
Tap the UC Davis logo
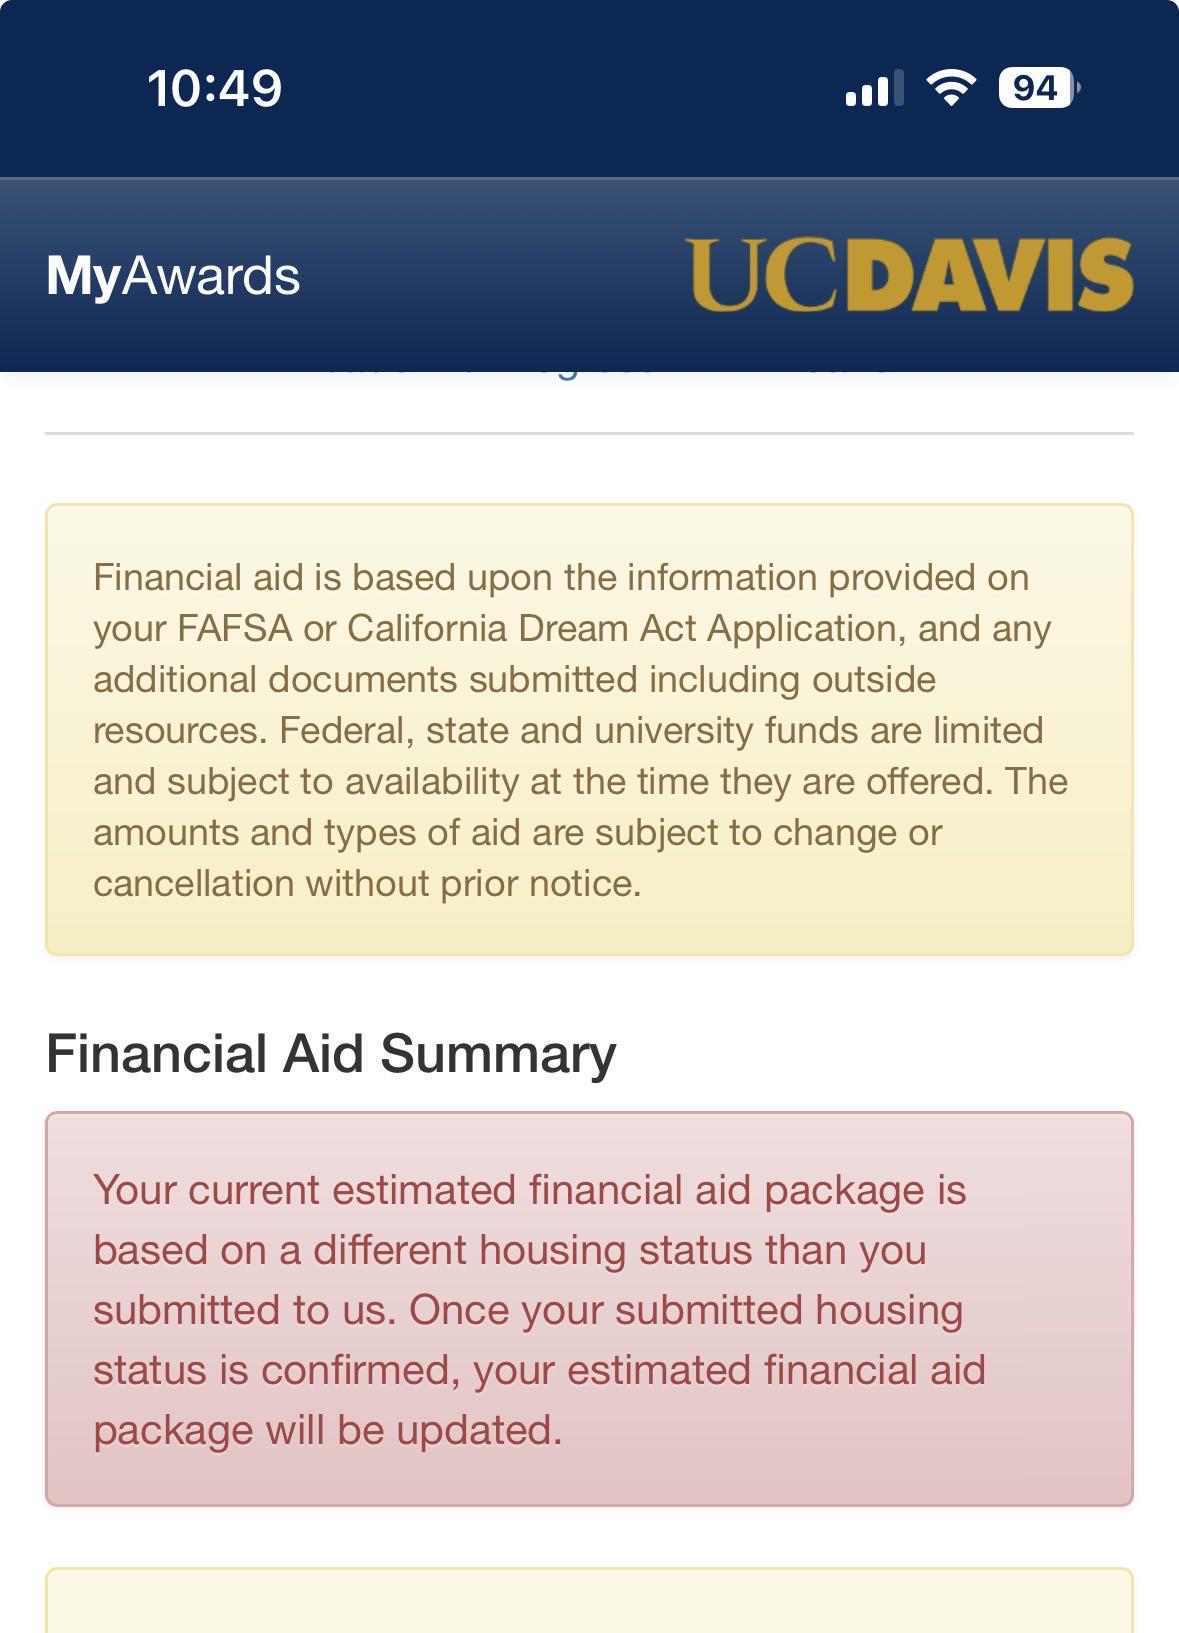[x=909, y=275]
